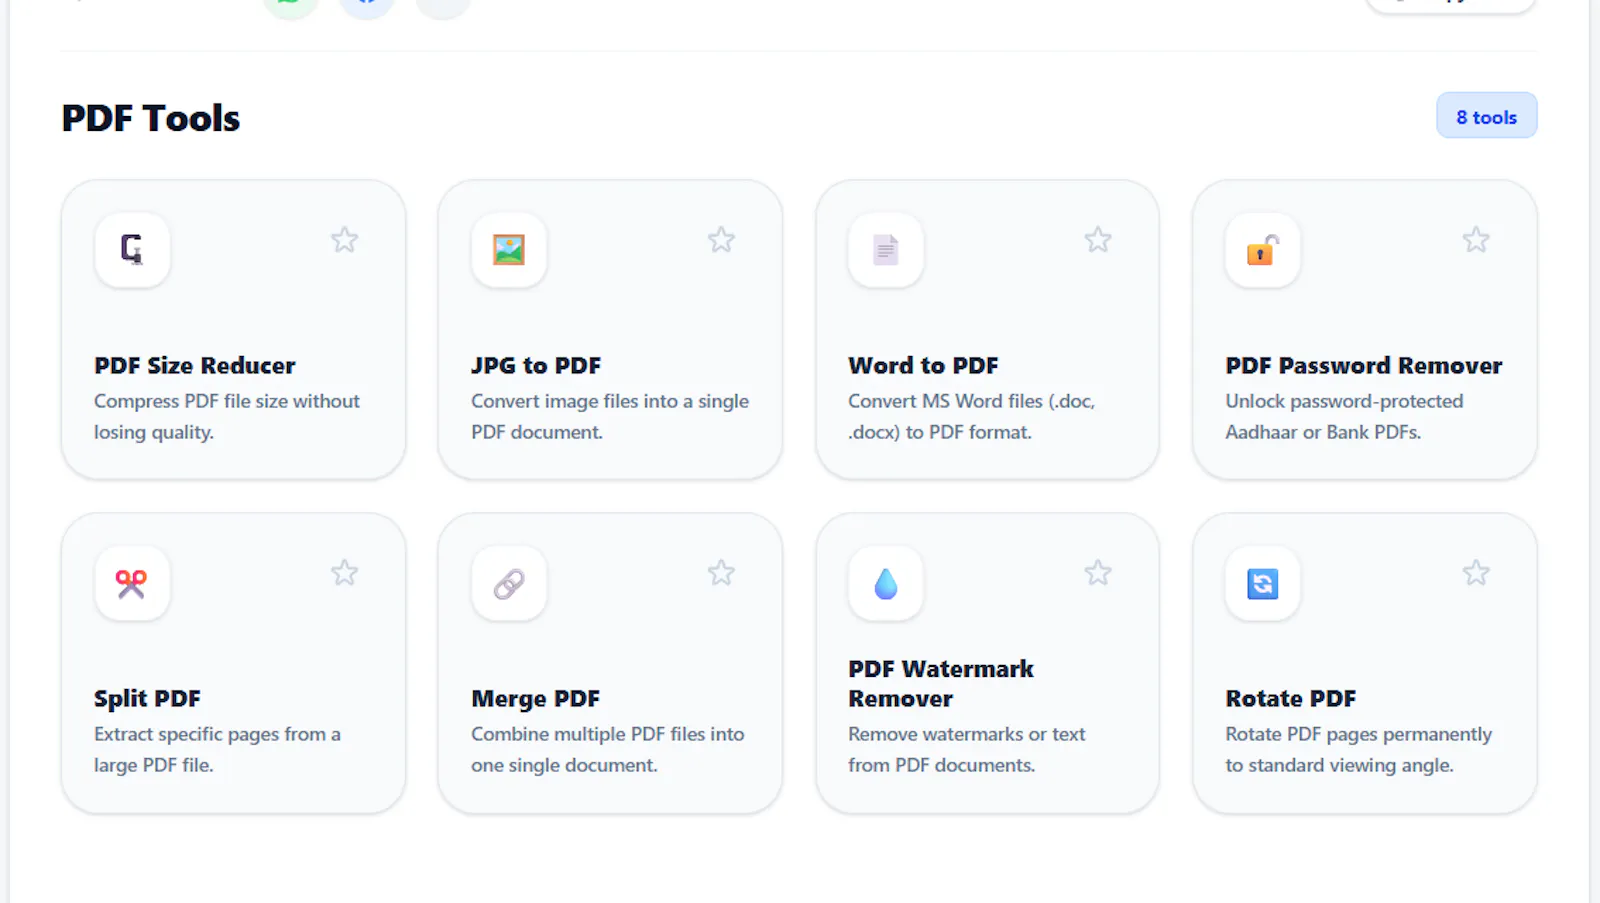Open the PDF Watermark Remover title link
The height and width of the screenshot is (903, 1600).
coord(941,684)
